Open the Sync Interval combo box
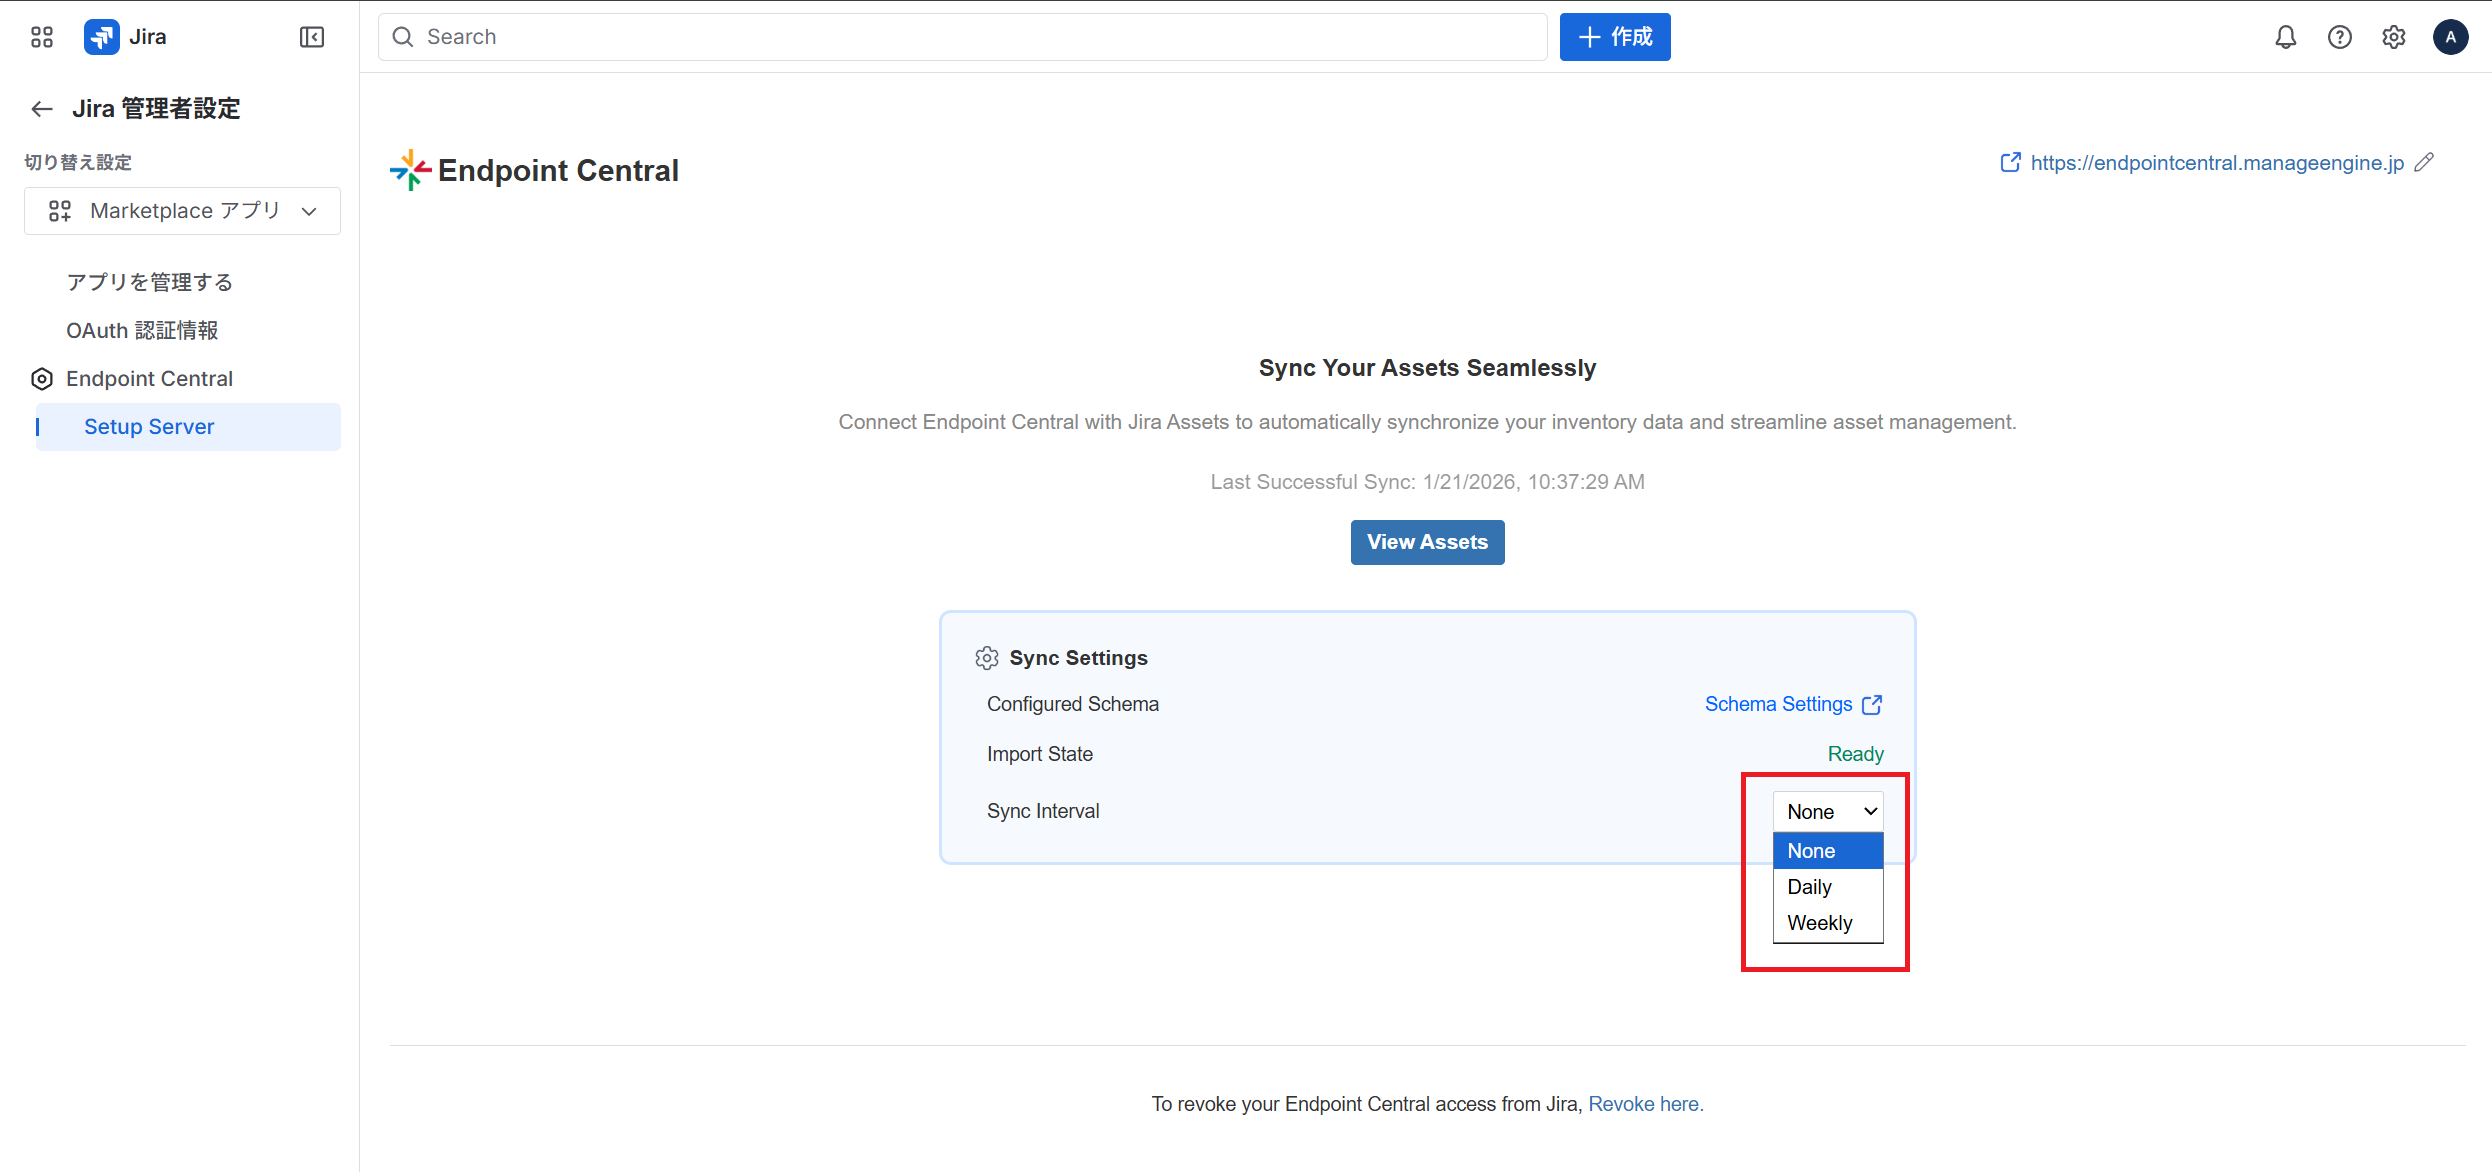Screen dimensions: 2492x1172 point(1827,811)
